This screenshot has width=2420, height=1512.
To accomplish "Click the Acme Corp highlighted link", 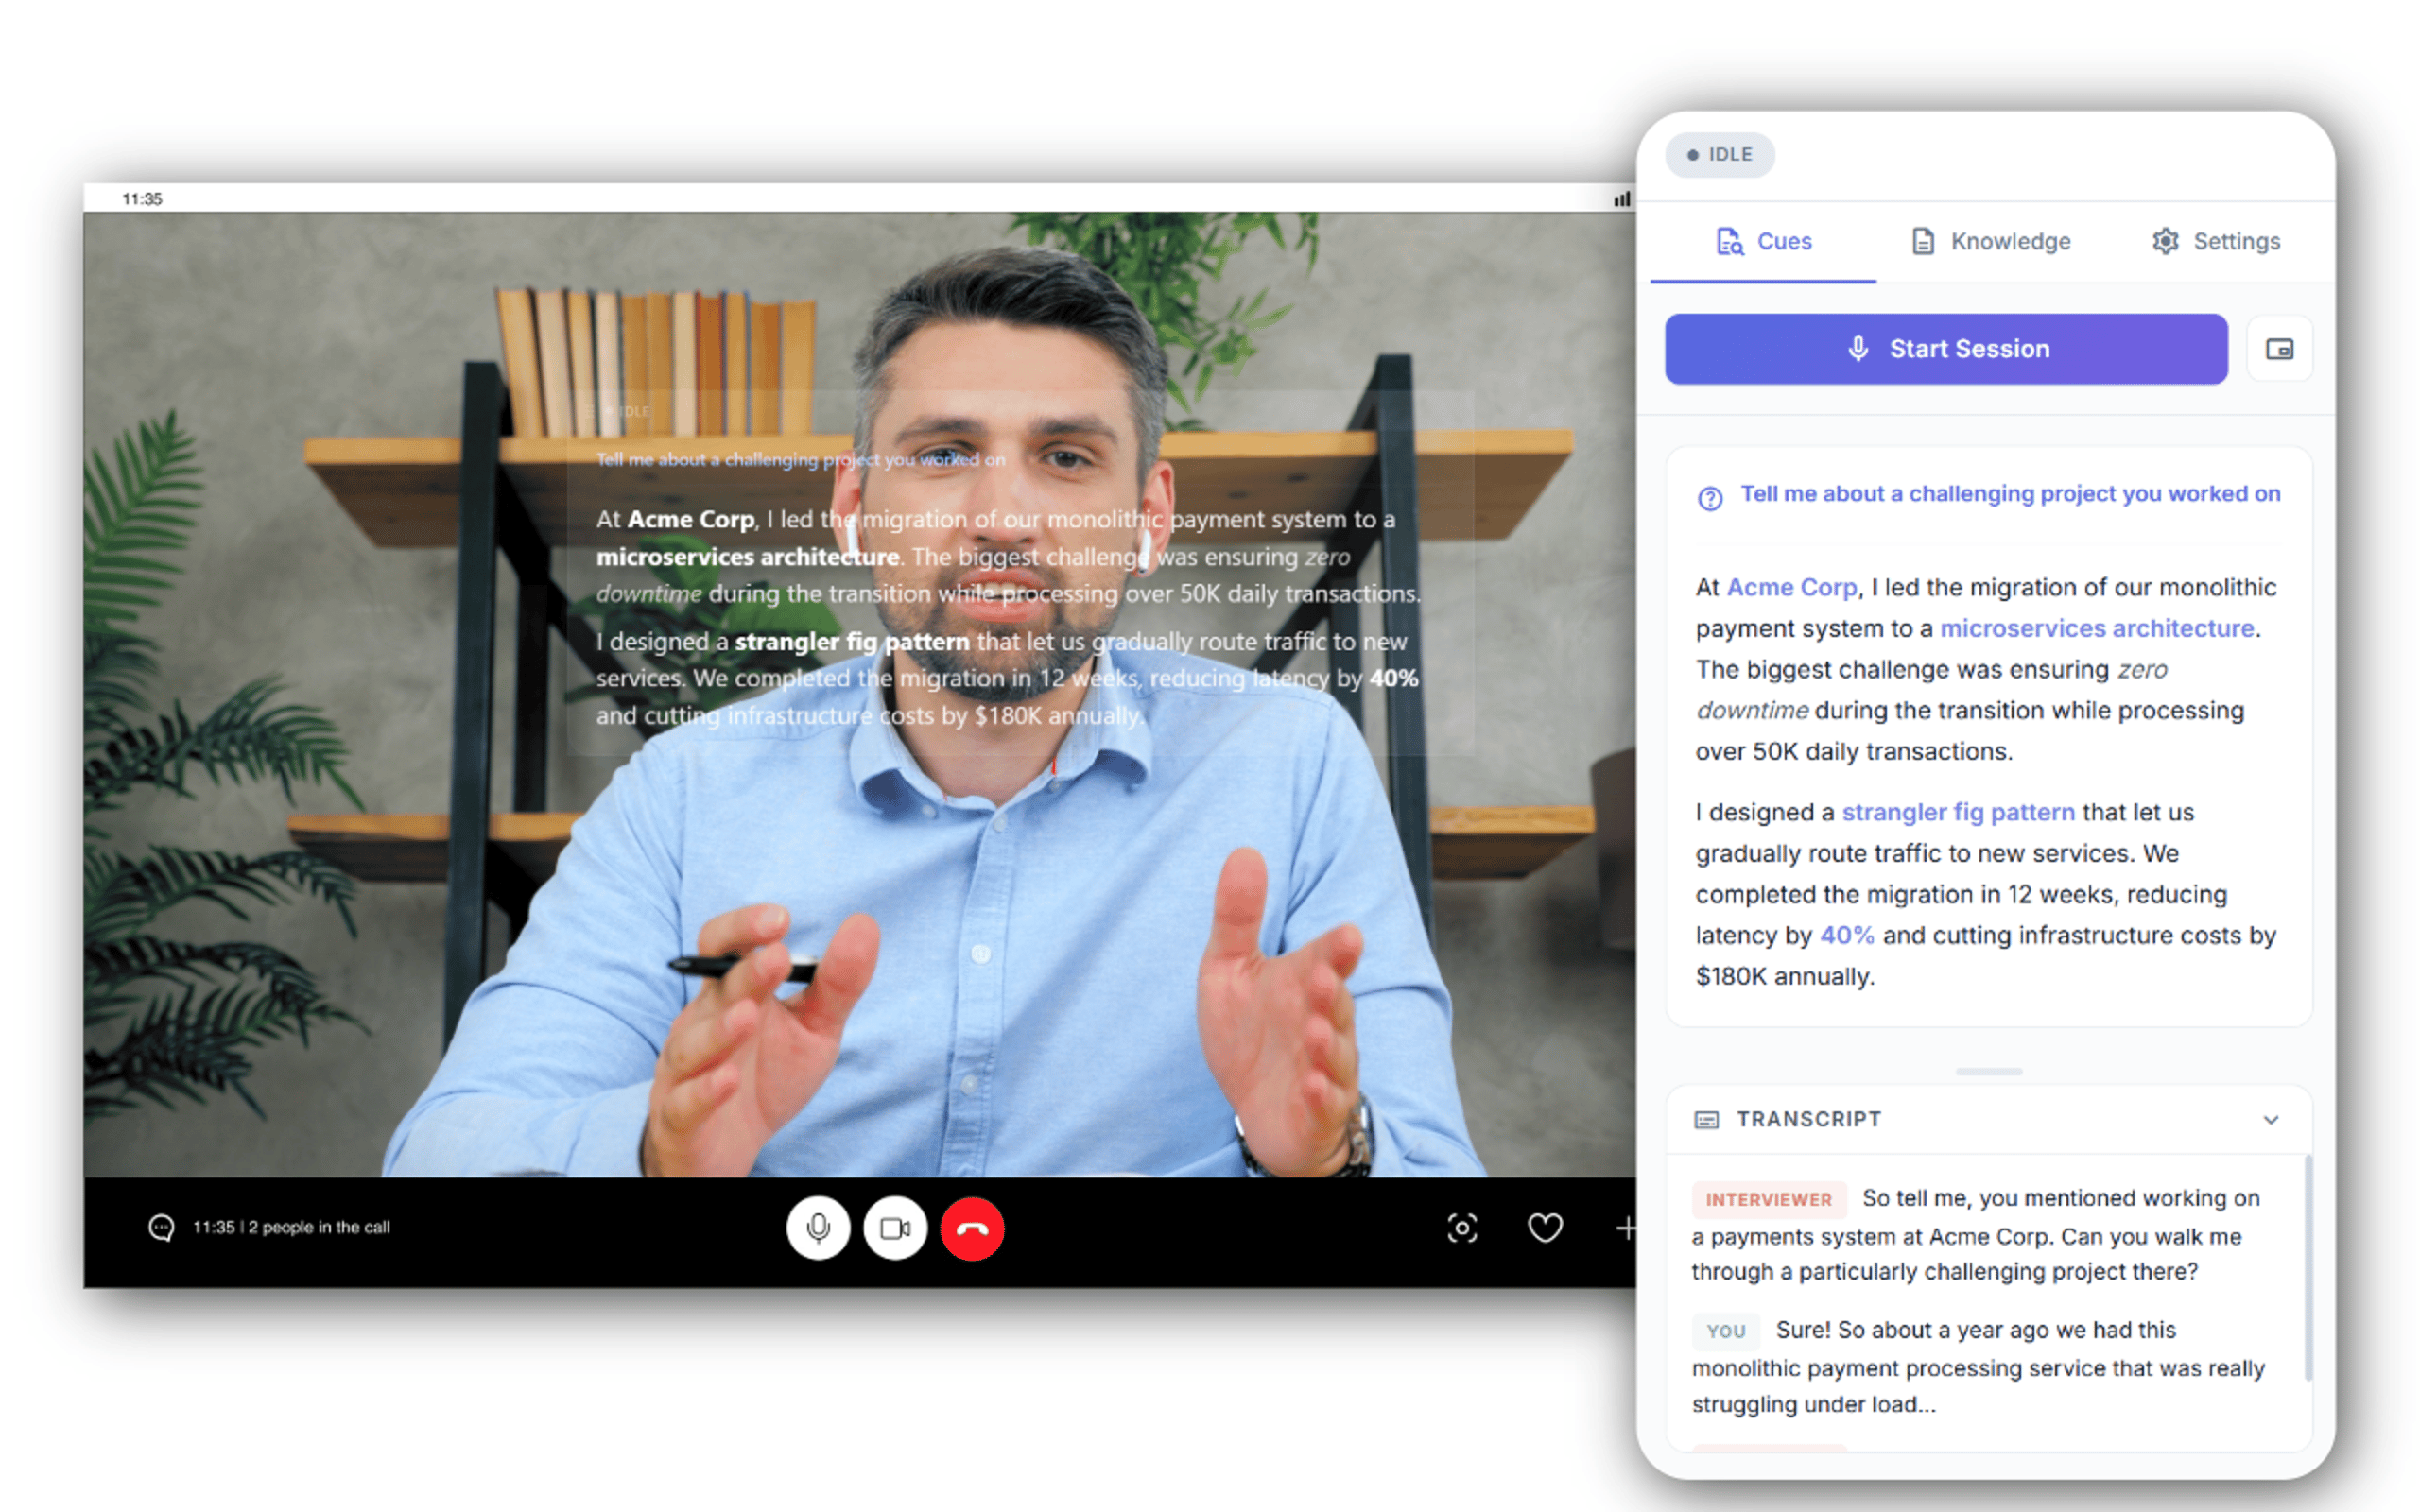I will tap(1791, 587).
